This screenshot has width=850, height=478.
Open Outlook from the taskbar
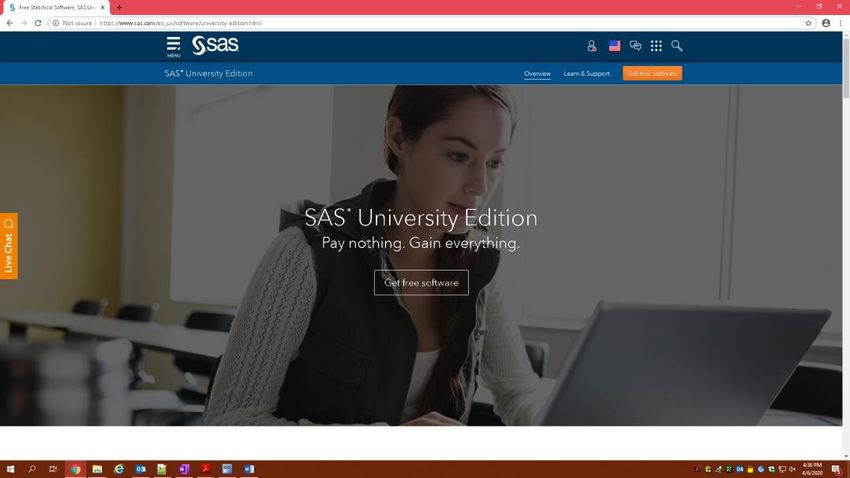(x=140, y=469)
